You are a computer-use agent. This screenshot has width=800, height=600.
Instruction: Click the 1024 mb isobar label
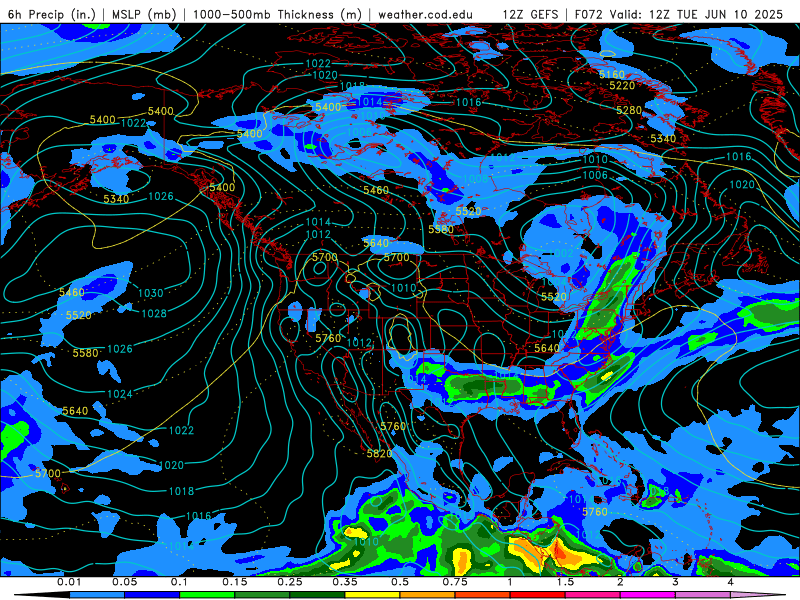120,394
